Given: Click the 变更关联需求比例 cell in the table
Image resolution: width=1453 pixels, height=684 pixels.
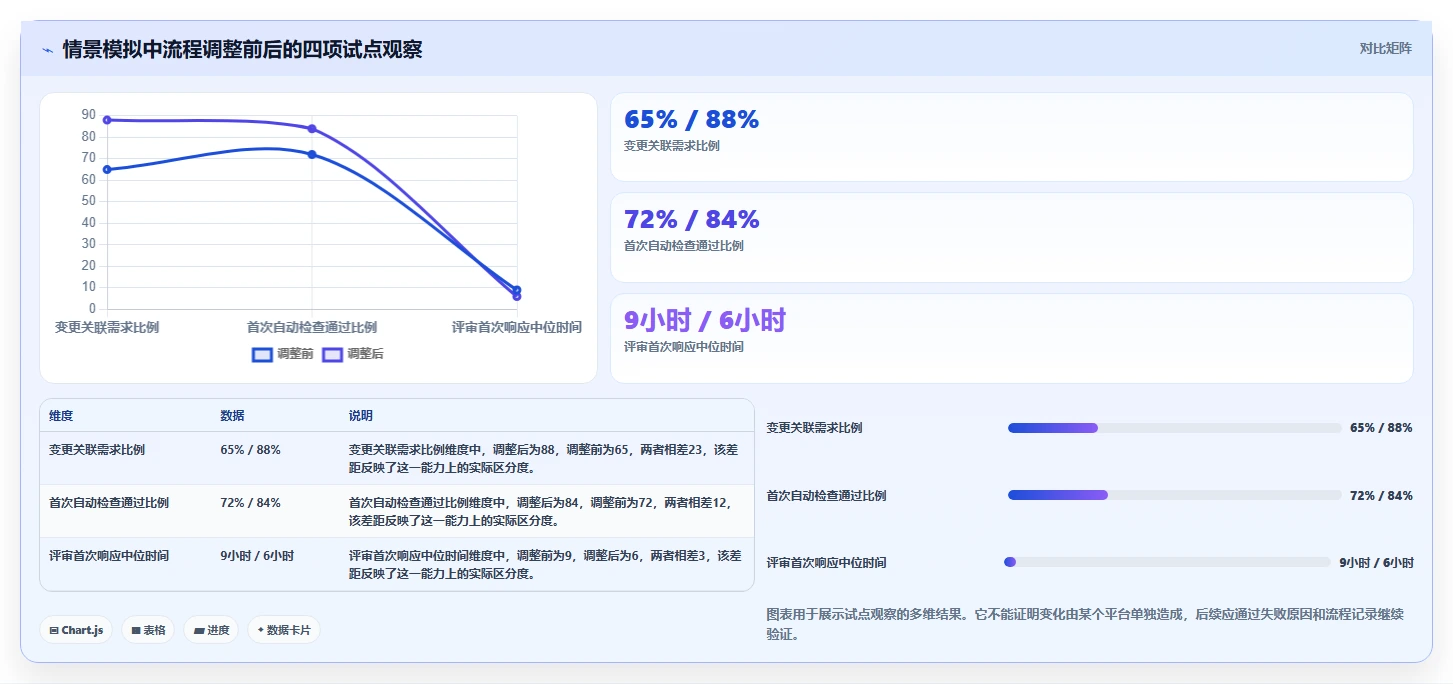Looking at the screenshot, I should tap(97, 450).
